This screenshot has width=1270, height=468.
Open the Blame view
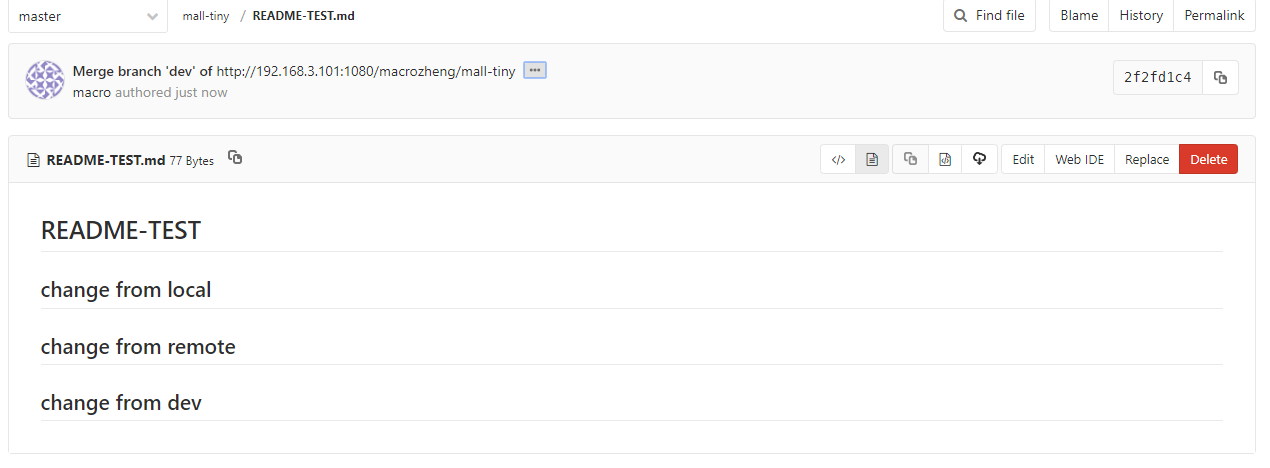tap(1079, 15)
